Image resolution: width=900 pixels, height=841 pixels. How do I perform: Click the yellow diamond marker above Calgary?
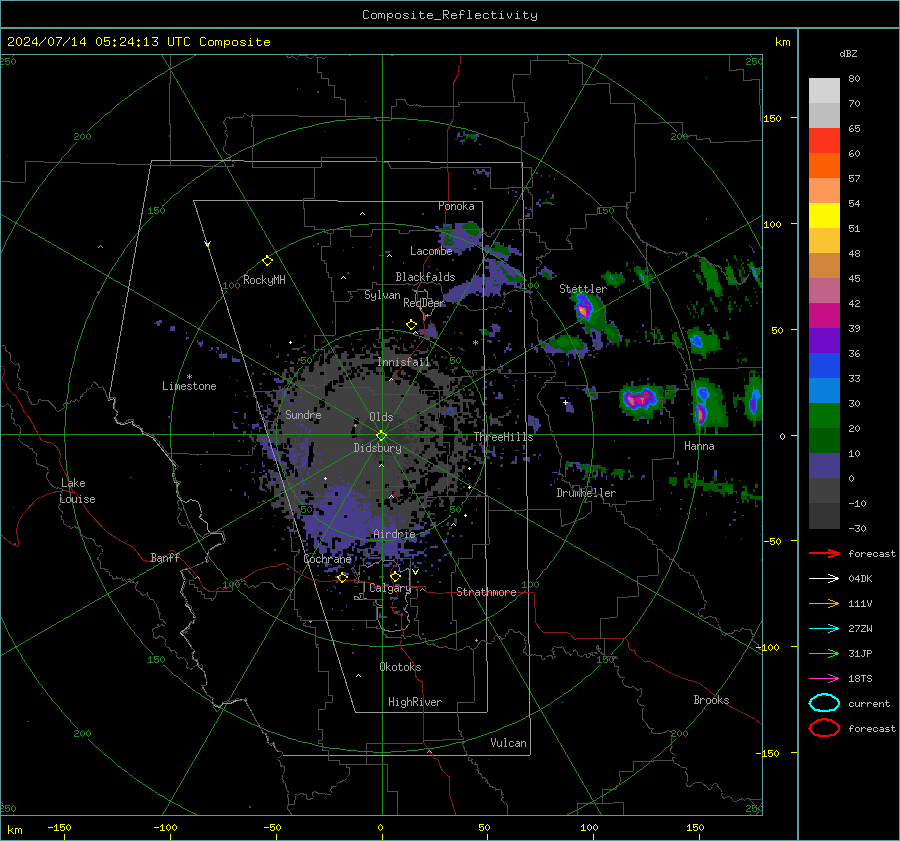[x=395, y=576]
